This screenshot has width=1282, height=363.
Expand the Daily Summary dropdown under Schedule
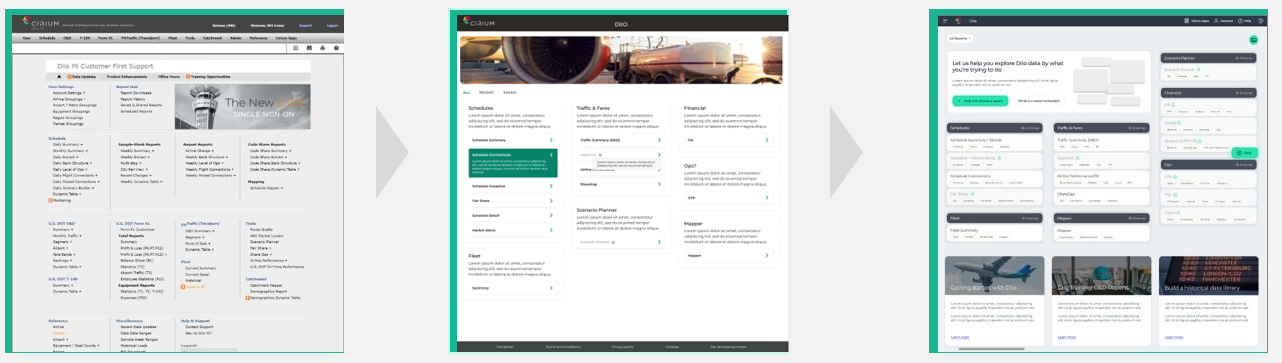[68, 145]
